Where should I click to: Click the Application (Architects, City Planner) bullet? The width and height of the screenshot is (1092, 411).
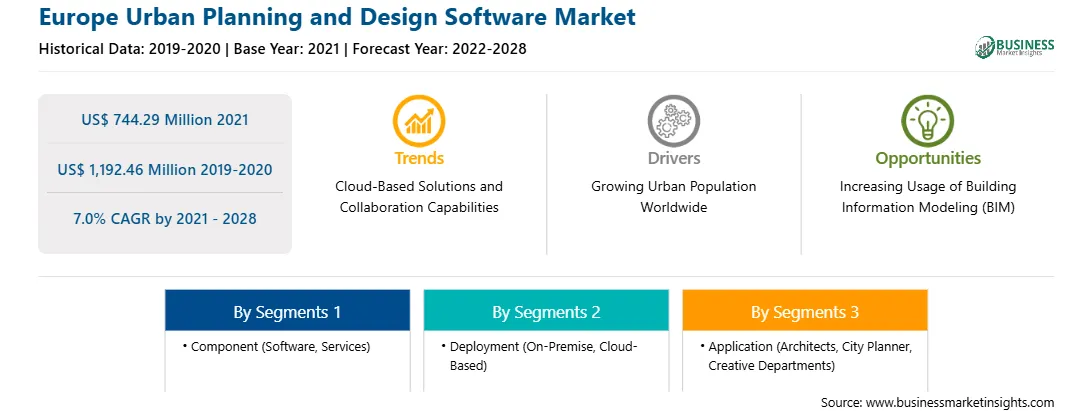(811, 355)
